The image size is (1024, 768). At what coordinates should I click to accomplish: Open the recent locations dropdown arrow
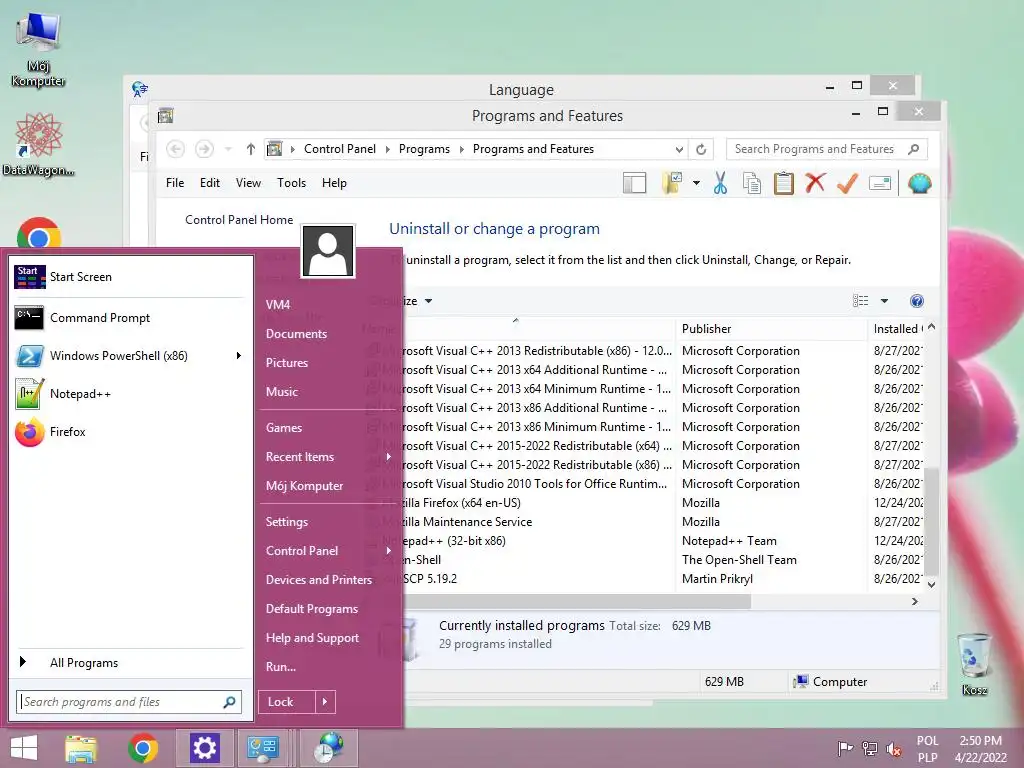coord(228,150)
